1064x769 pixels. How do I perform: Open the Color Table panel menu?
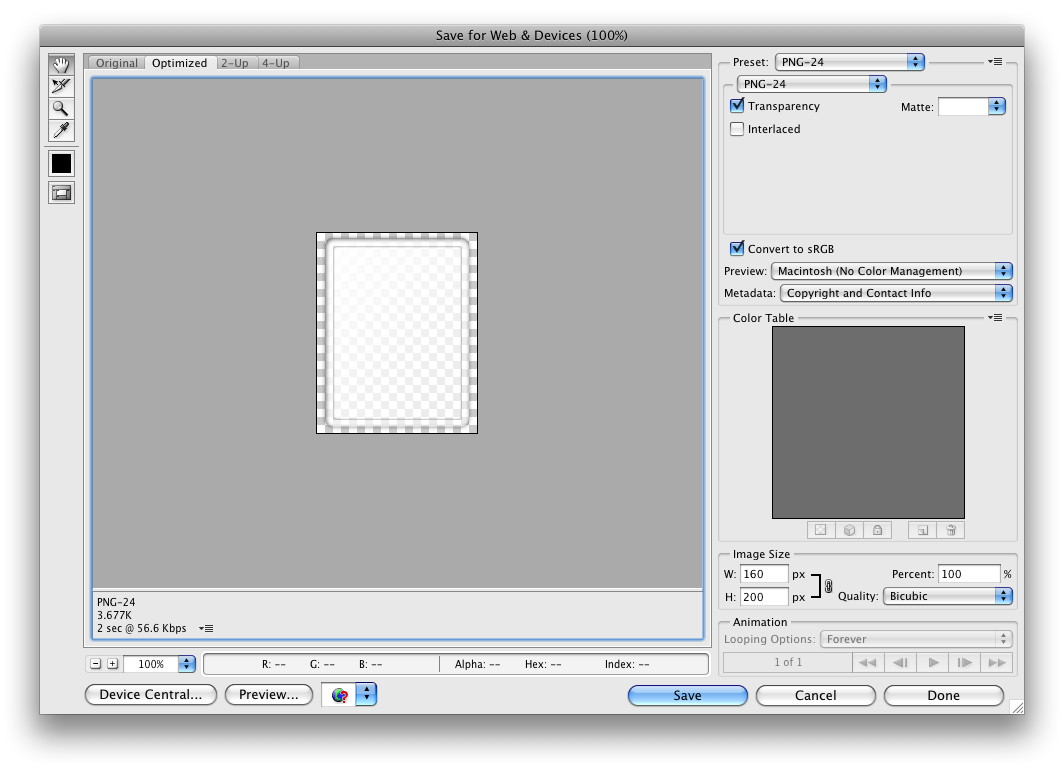click(995, 318)
